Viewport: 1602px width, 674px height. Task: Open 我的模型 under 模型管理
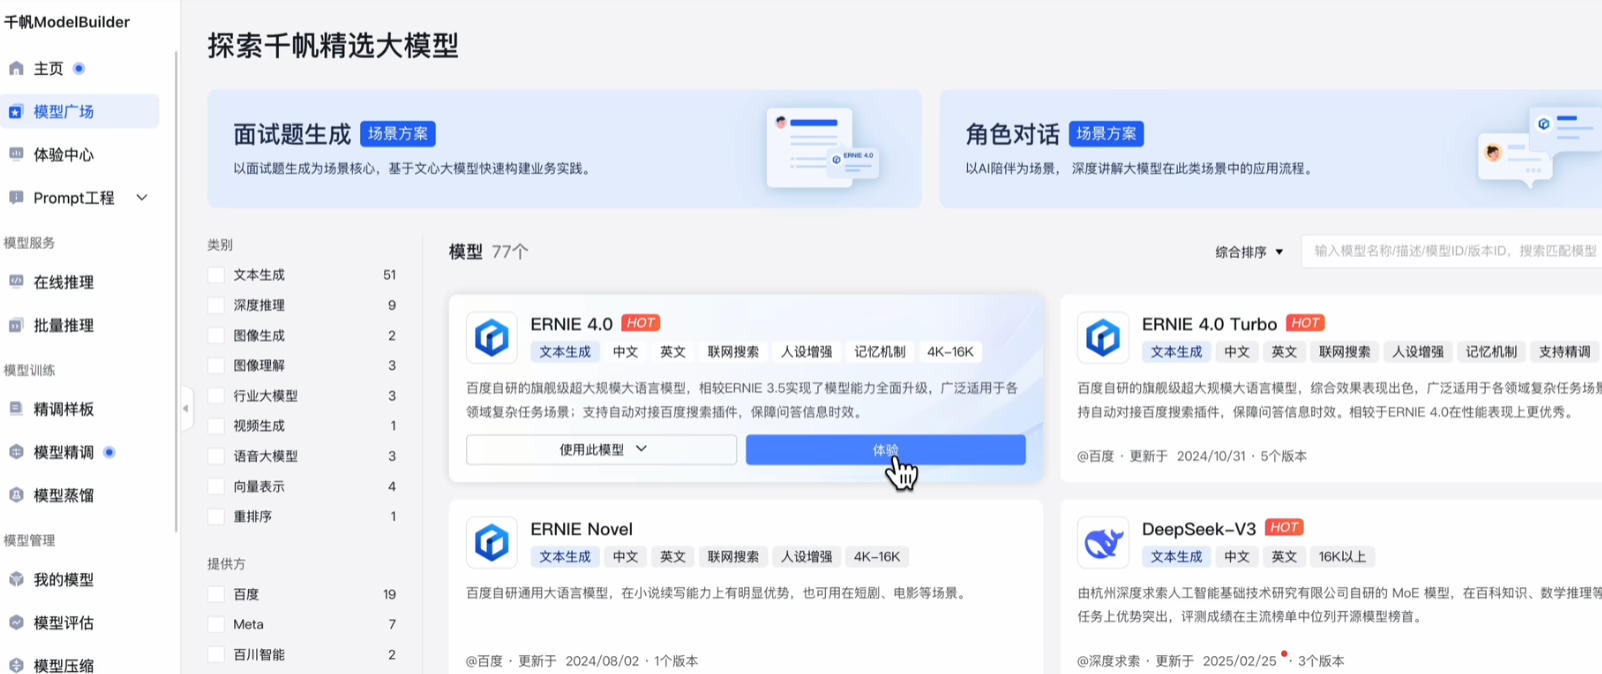(64, 580)
